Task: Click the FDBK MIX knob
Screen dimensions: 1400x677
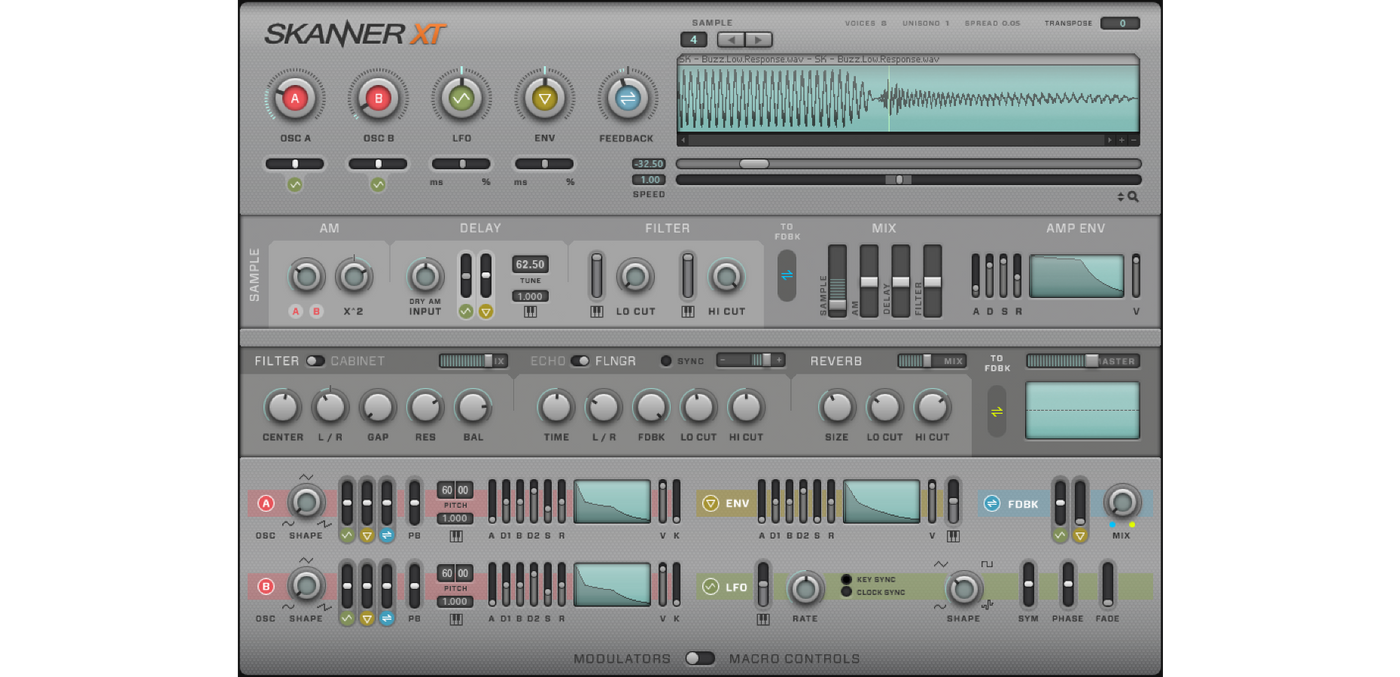Action: pyautogui.click(x=1122, y=502)
